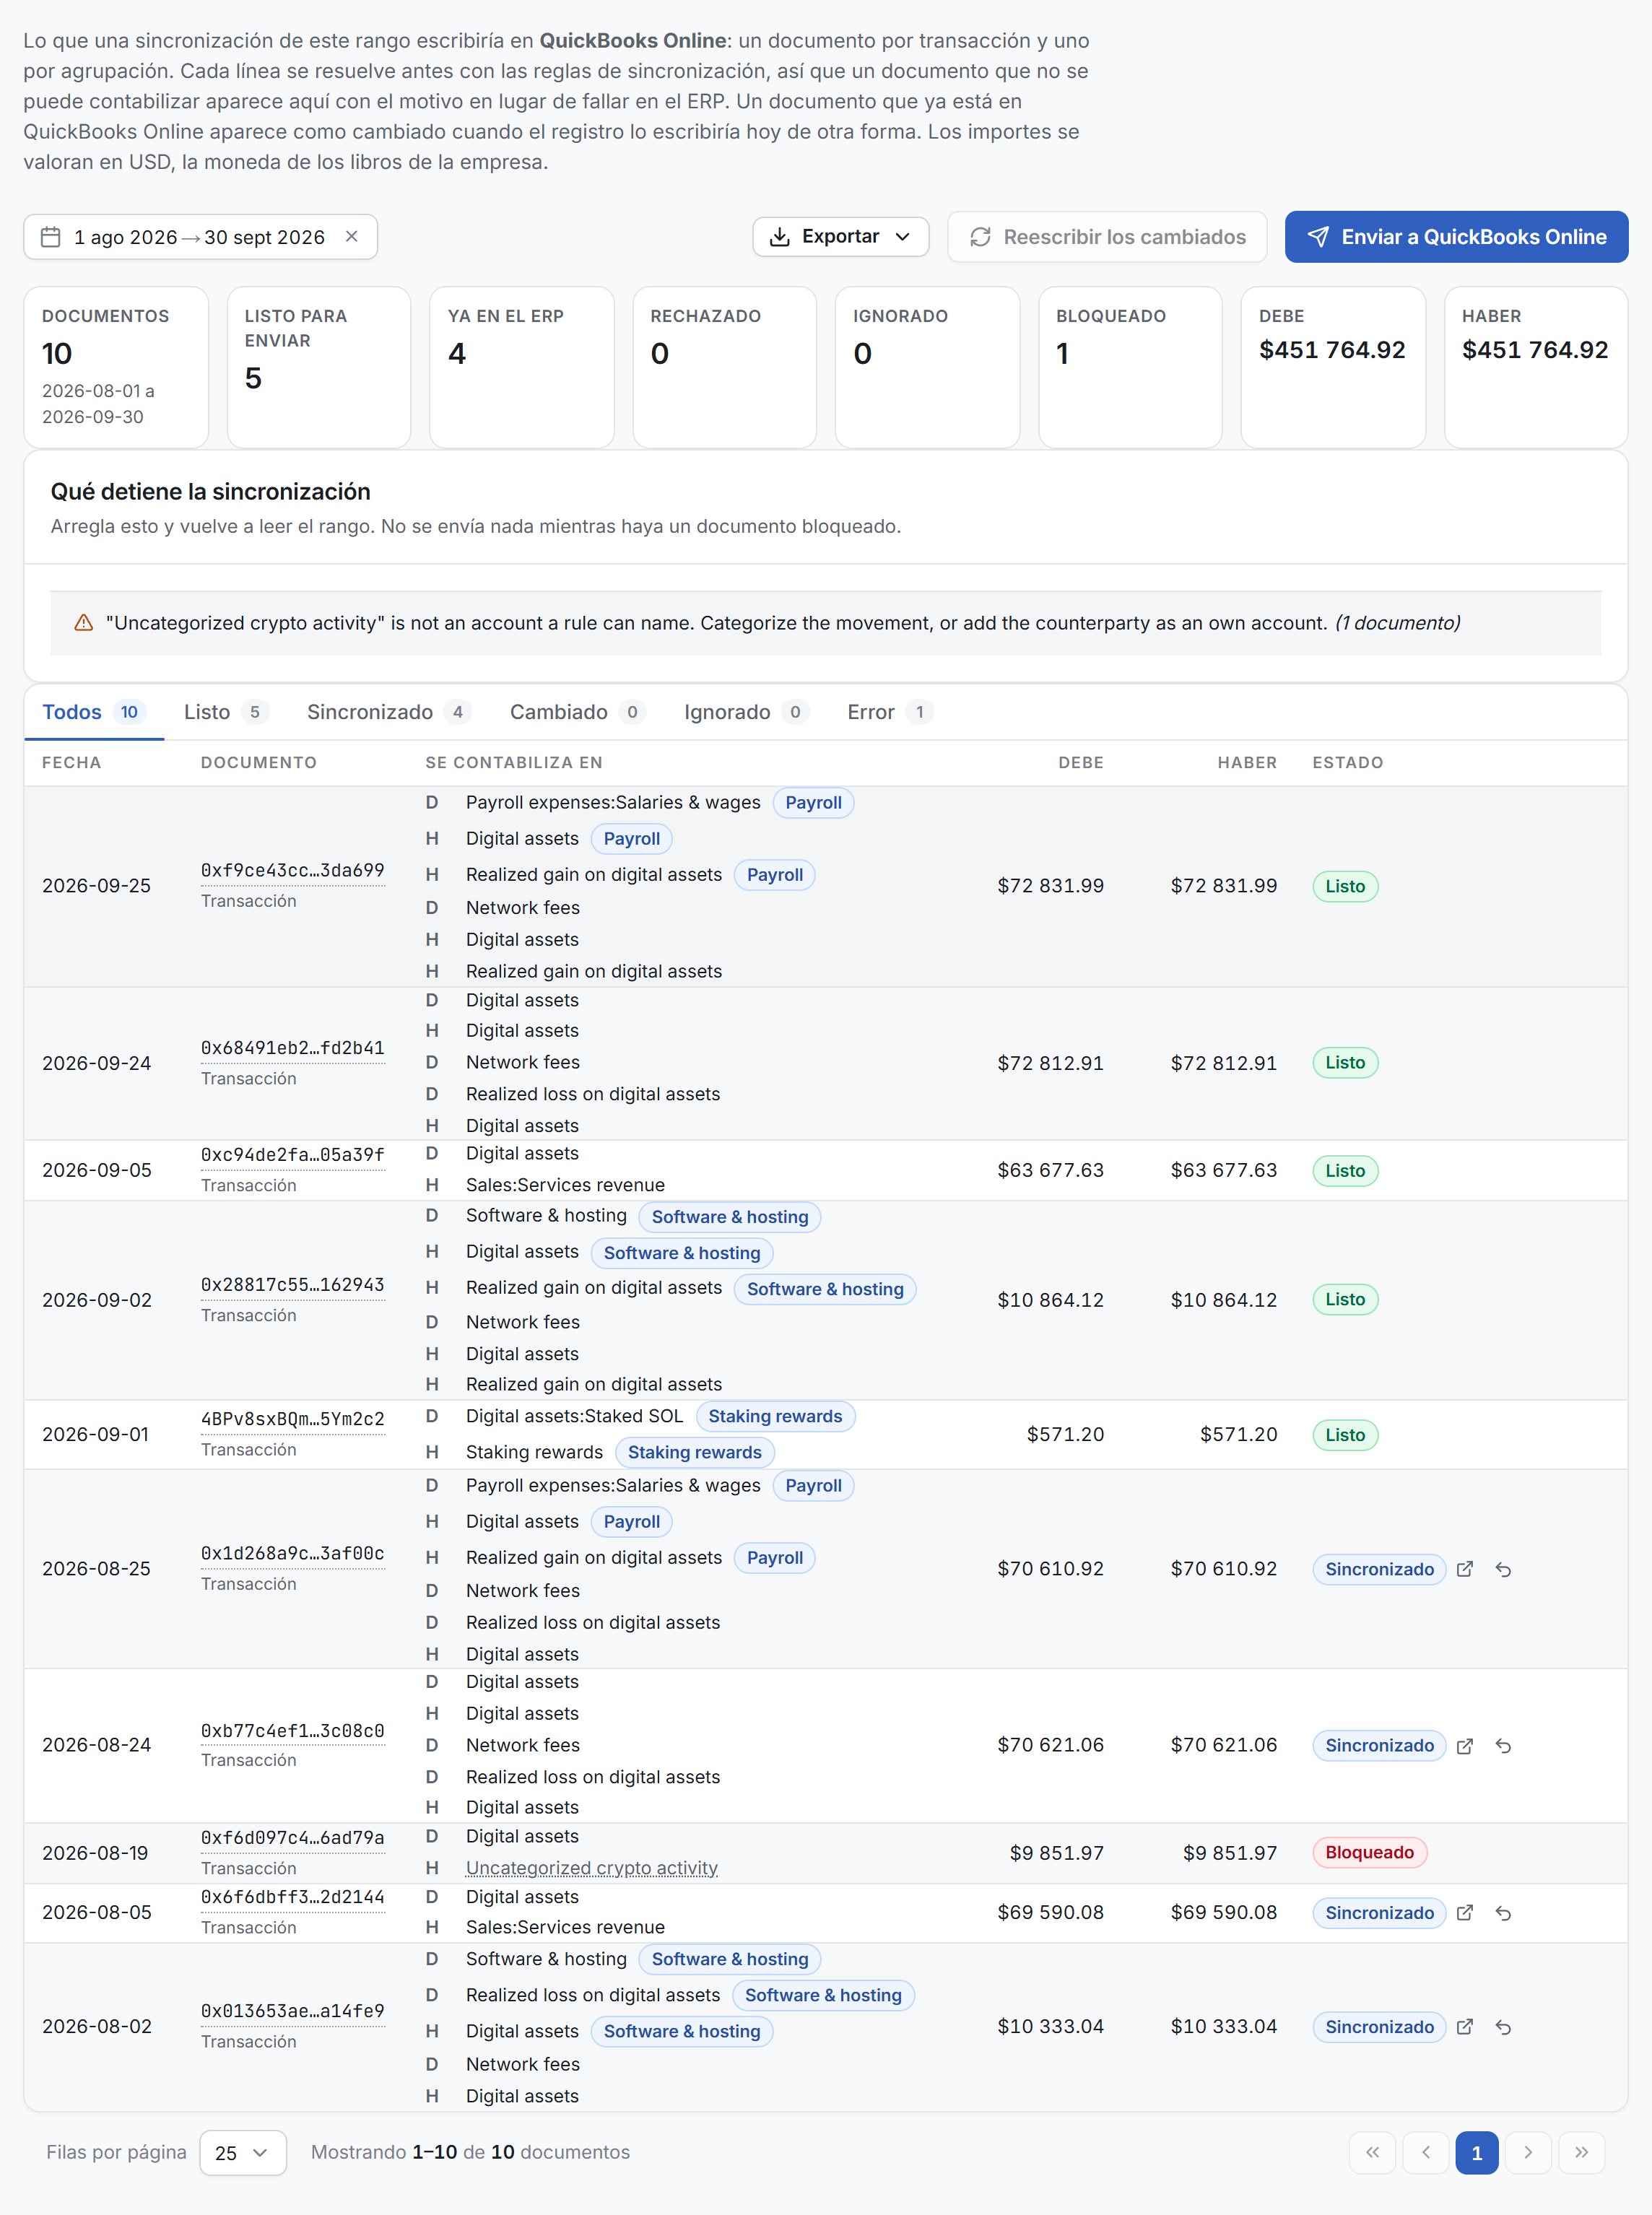Open the Exportar dropdown
1652x2215 pixels.
[x=841, y=237]
